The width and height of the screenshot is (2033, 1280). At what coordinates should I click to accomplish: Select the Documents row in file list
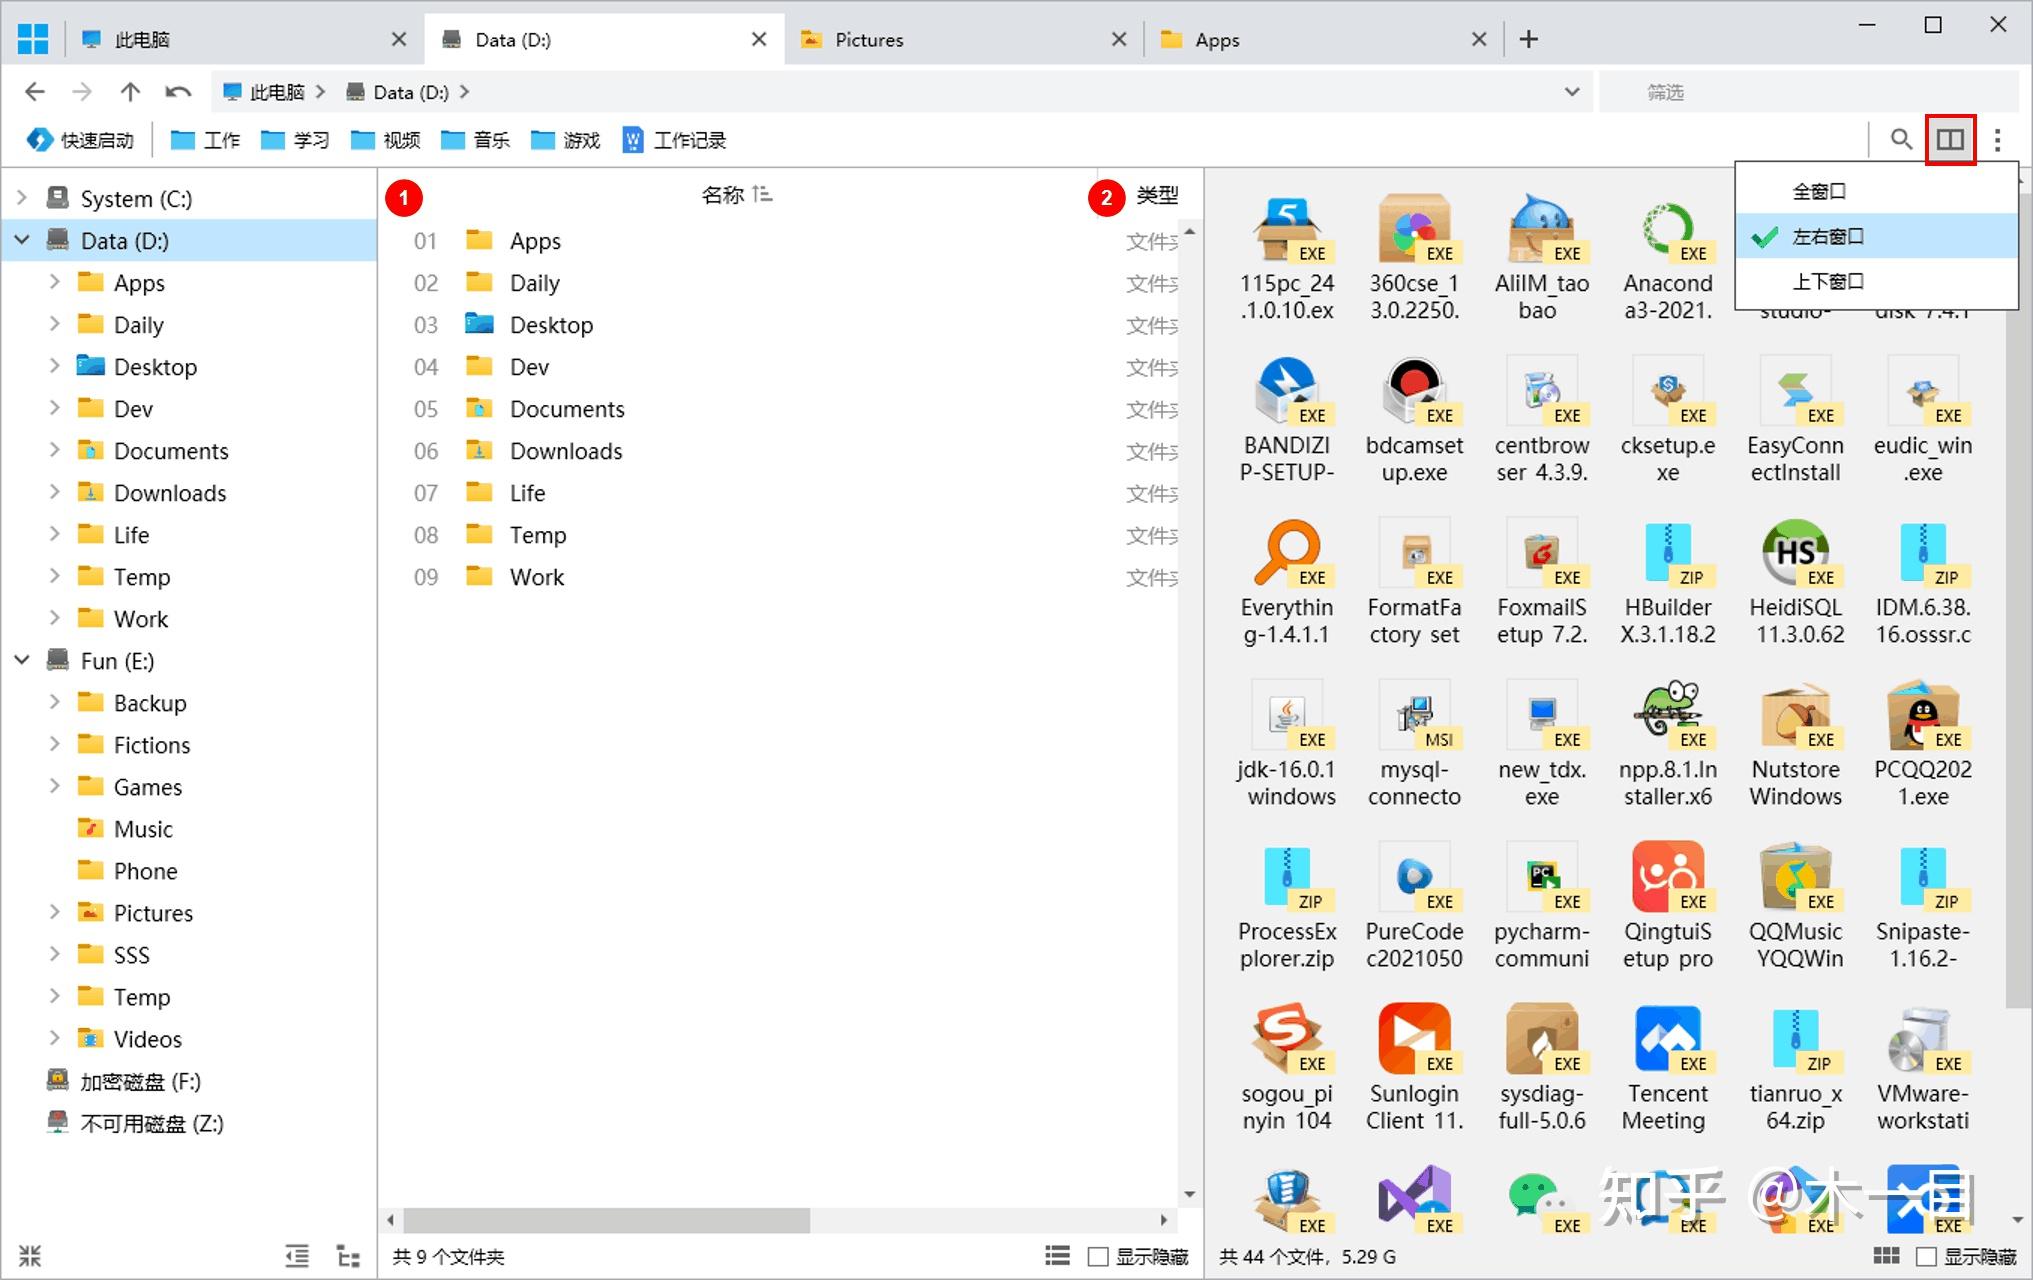pyautogui.click(x=780, y=409)
